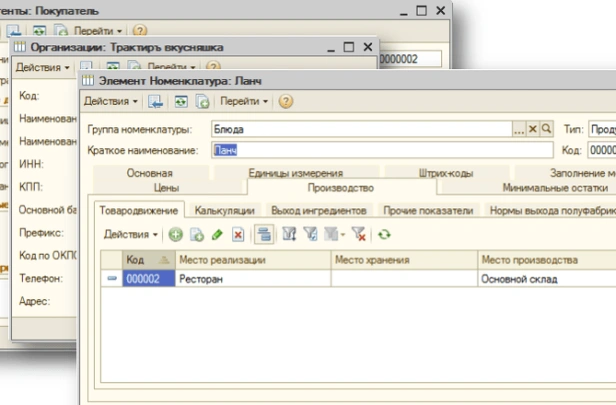This screenshot has height=405, width=616.
Task: Go to the Единицы измерения tab
Action: (295, 173)
